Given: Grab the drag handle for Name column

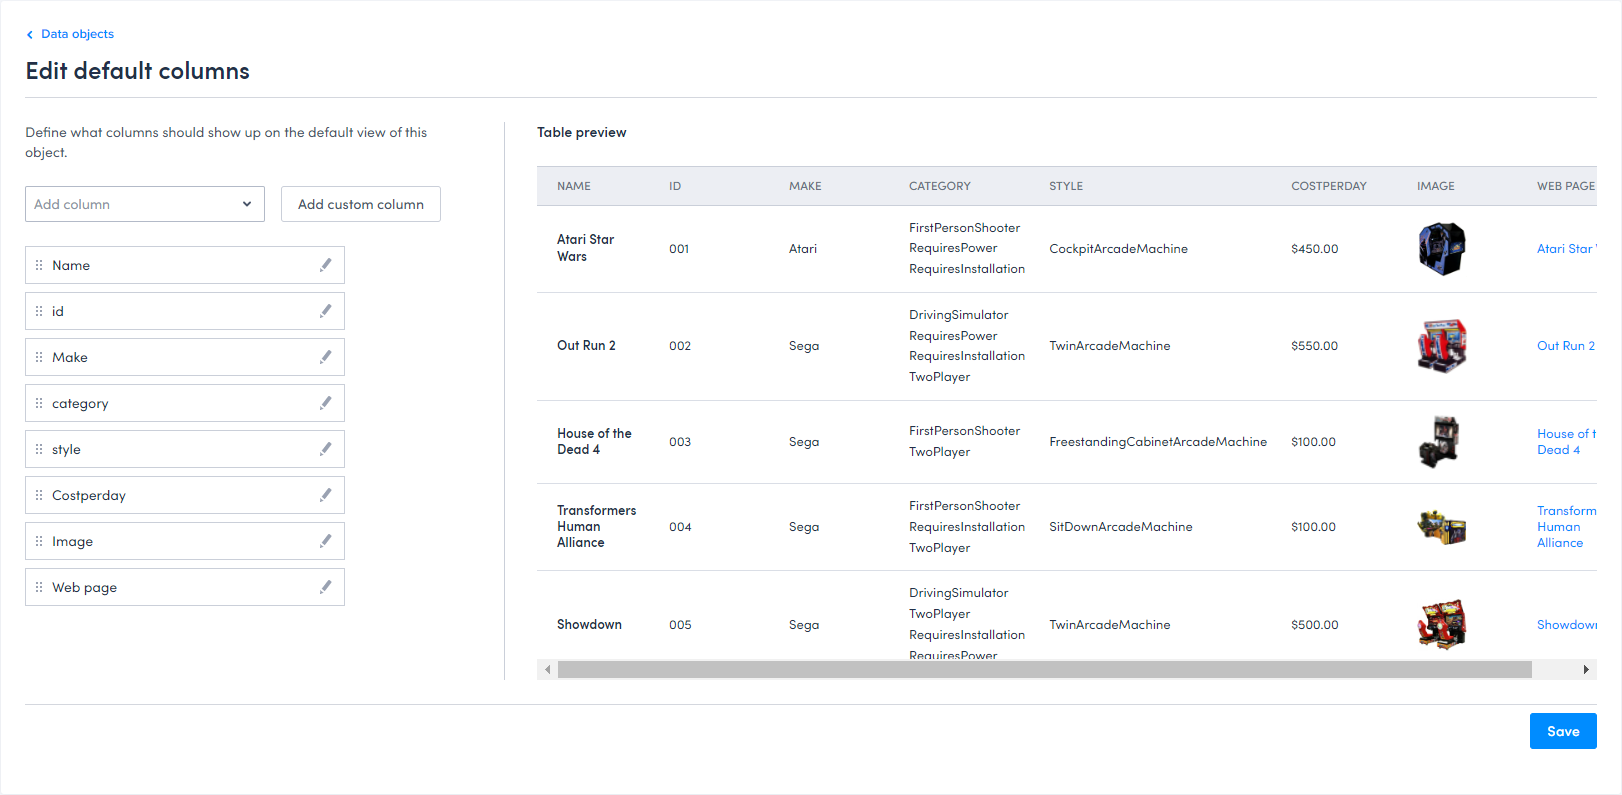Looking at the screenshot, I should 39,265.
